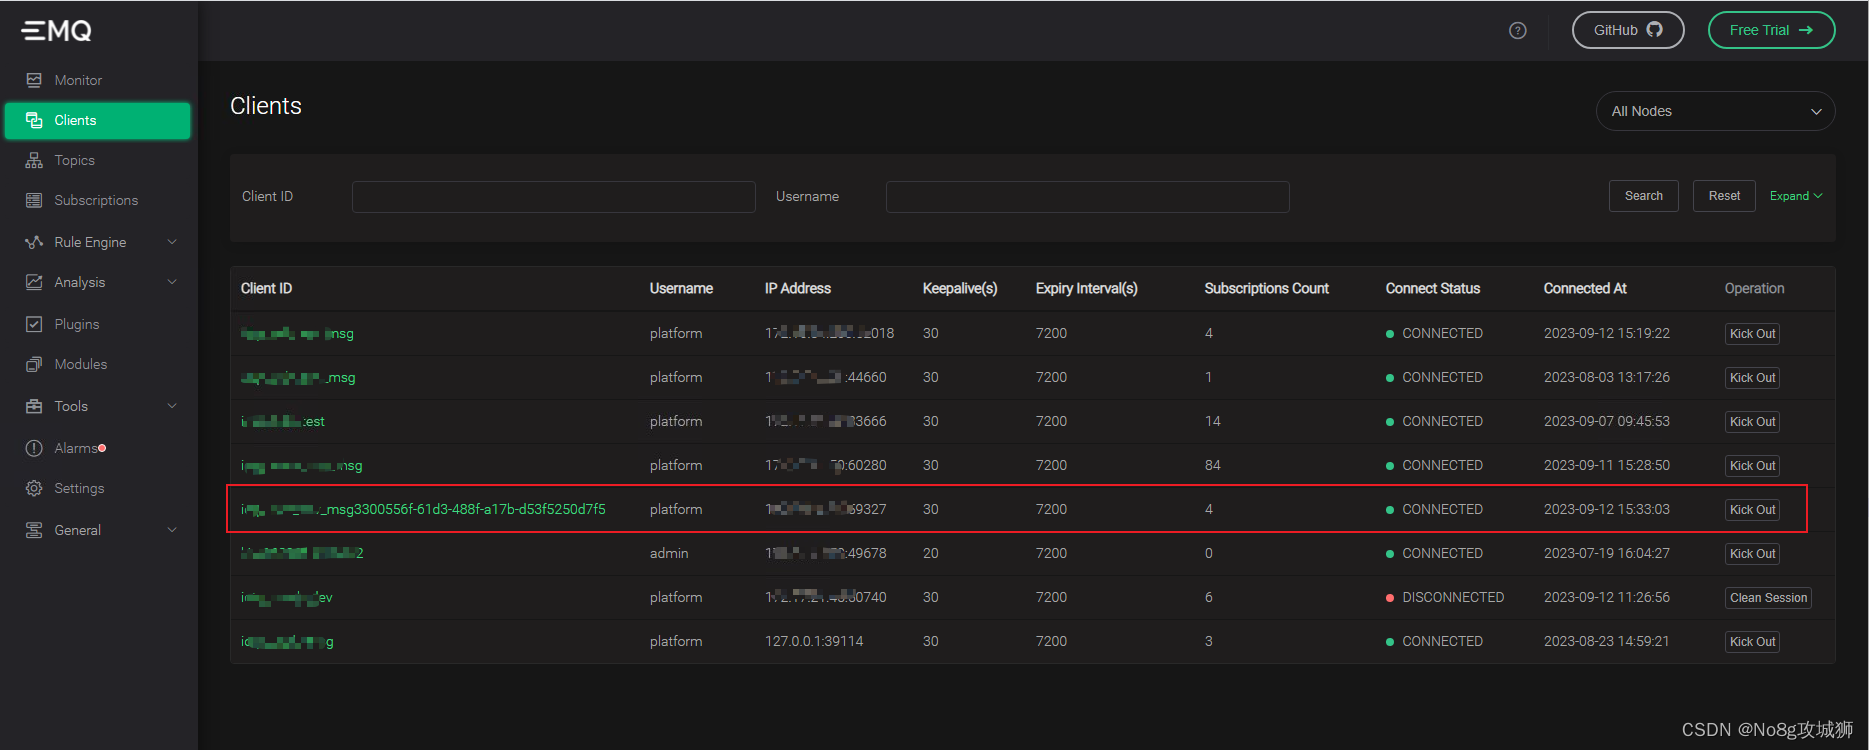Go to Topics page
1869x750 pixels.
point(75,160)
